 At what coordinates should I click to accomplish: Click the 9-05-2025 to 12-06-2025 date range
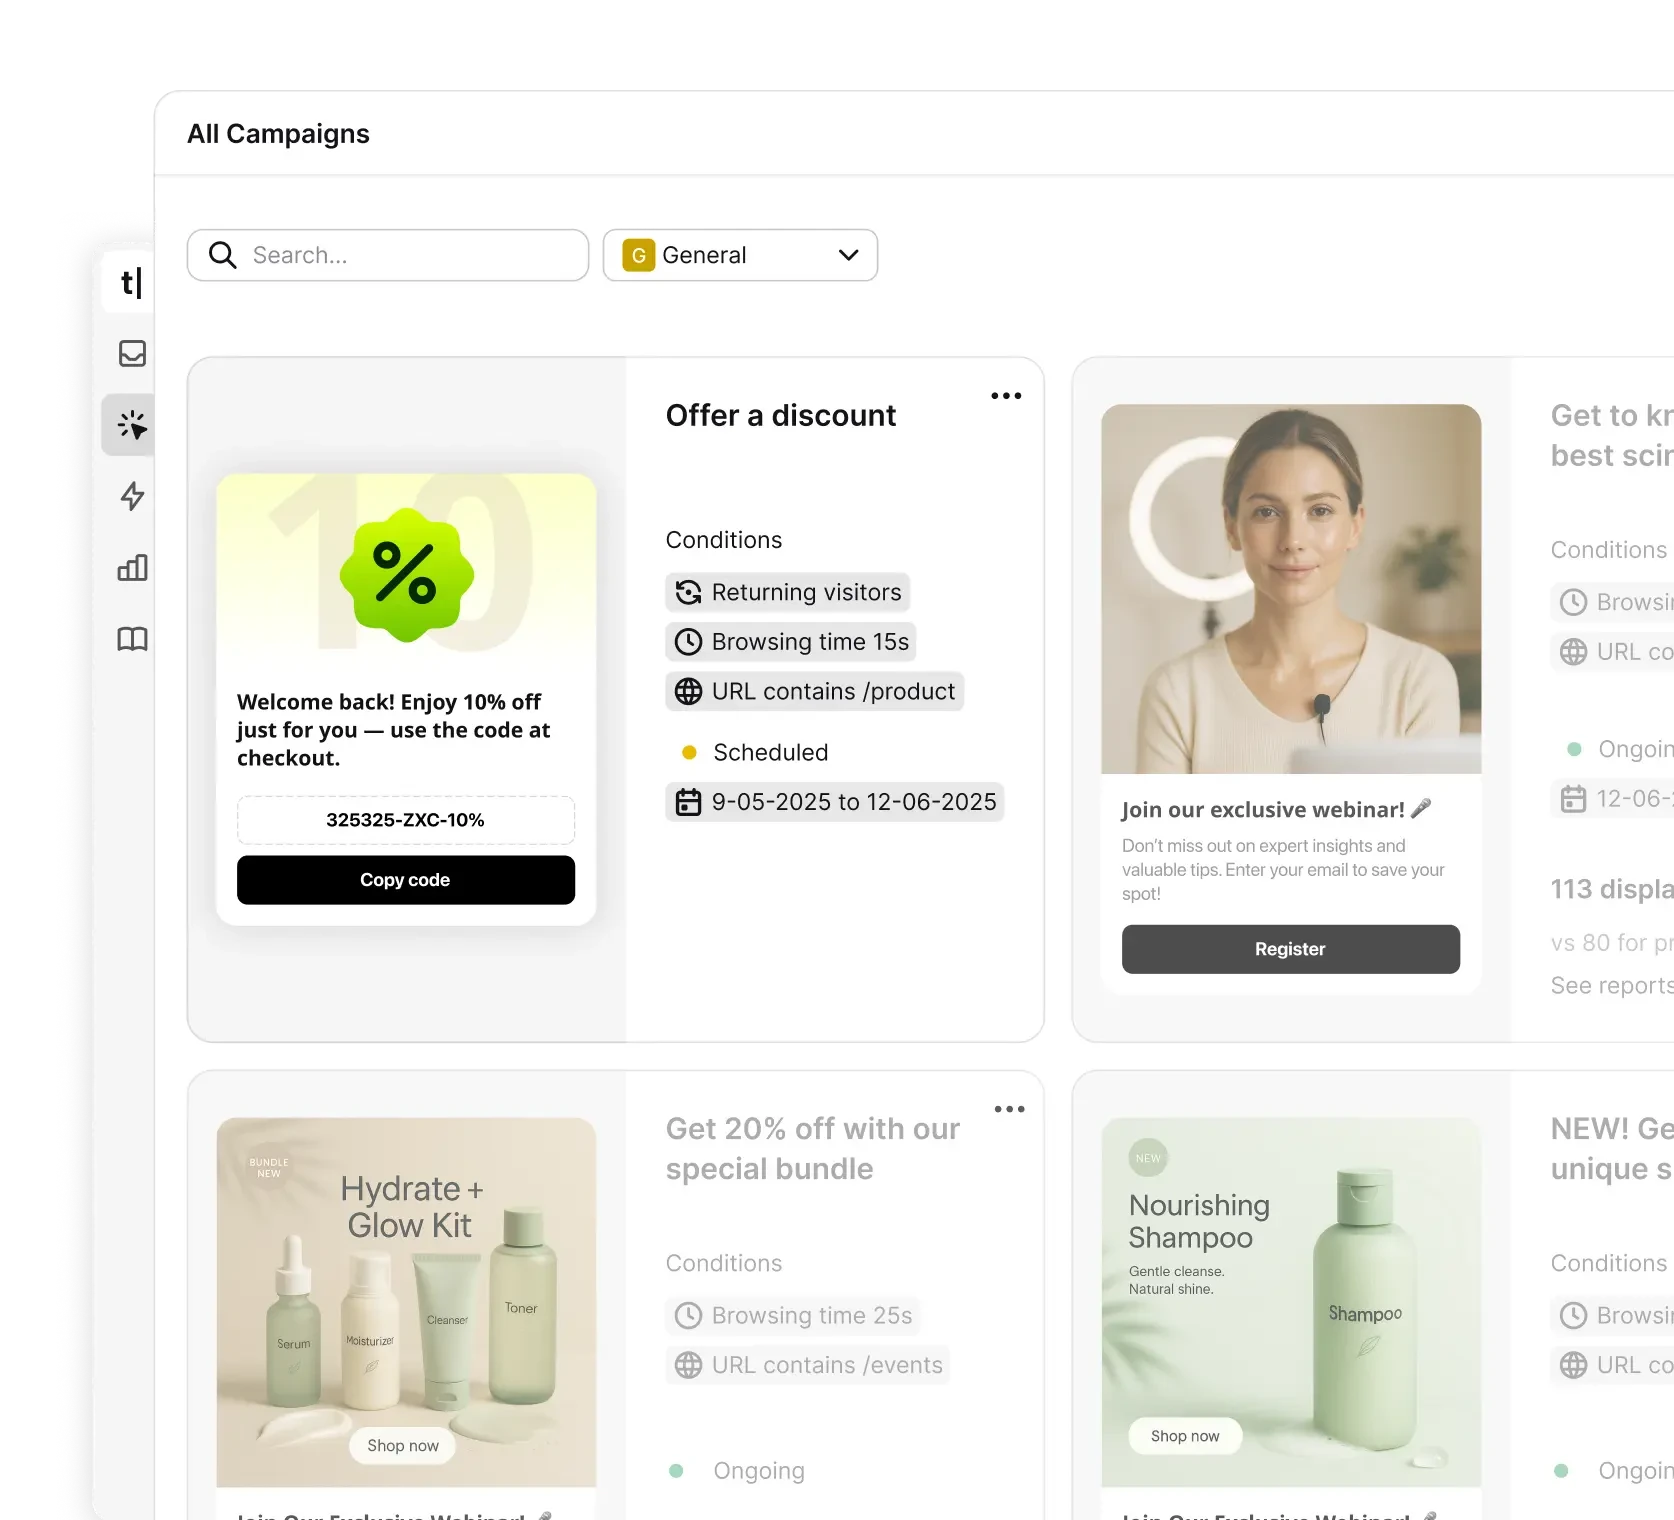point(834,802)
